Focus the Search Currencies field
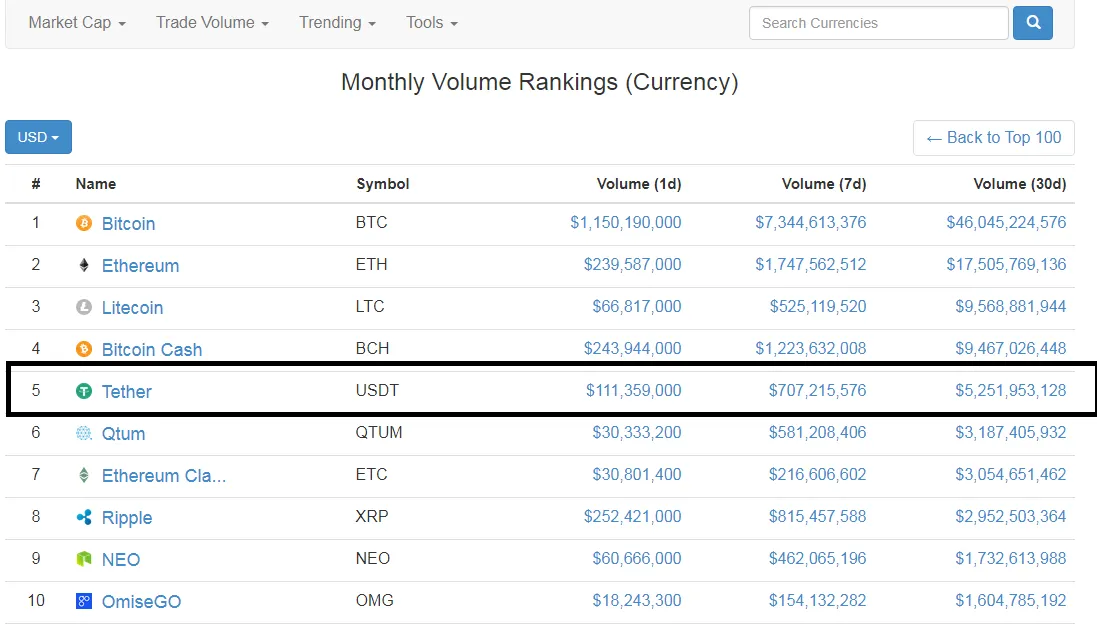Screen dimensions: 1097x630 879,23
